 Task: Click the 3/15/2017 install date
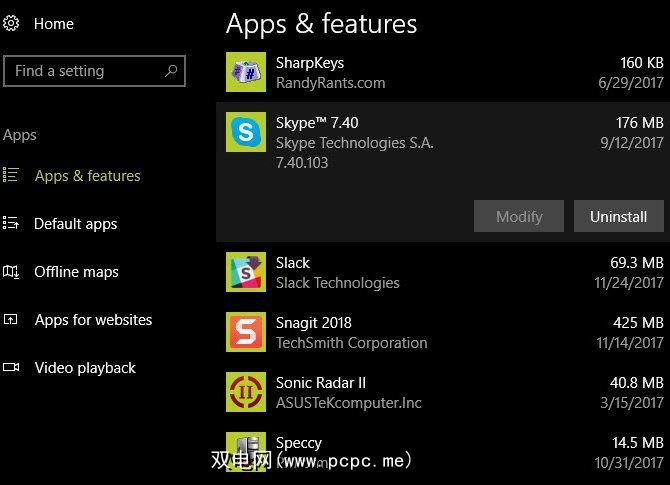tap(632, 403)
